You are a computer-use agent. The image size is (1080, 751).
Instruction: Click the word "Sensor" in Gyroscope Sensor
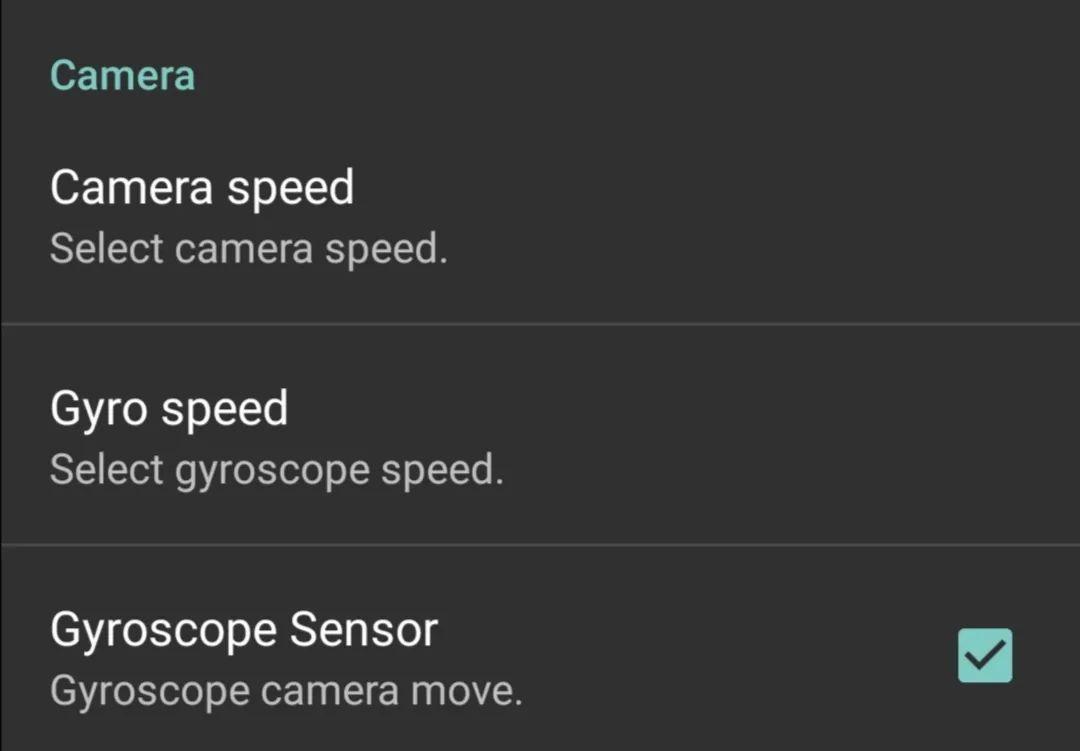click(364, 631)
